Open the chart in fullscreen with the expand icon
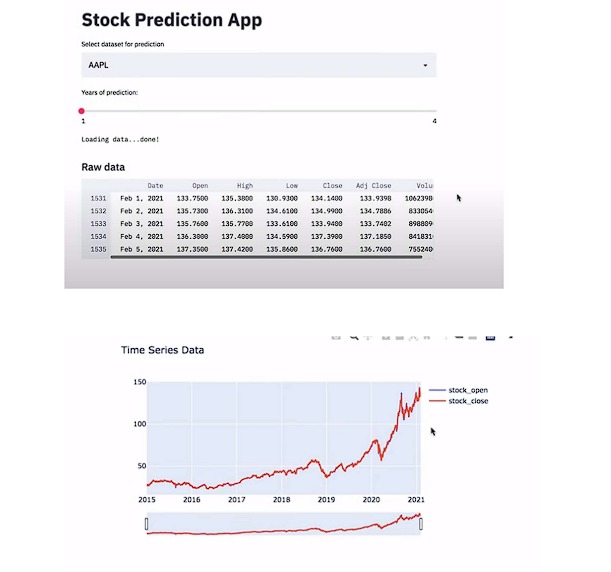Viewport: 611px width, 572px height. click(x=511, y=337)
